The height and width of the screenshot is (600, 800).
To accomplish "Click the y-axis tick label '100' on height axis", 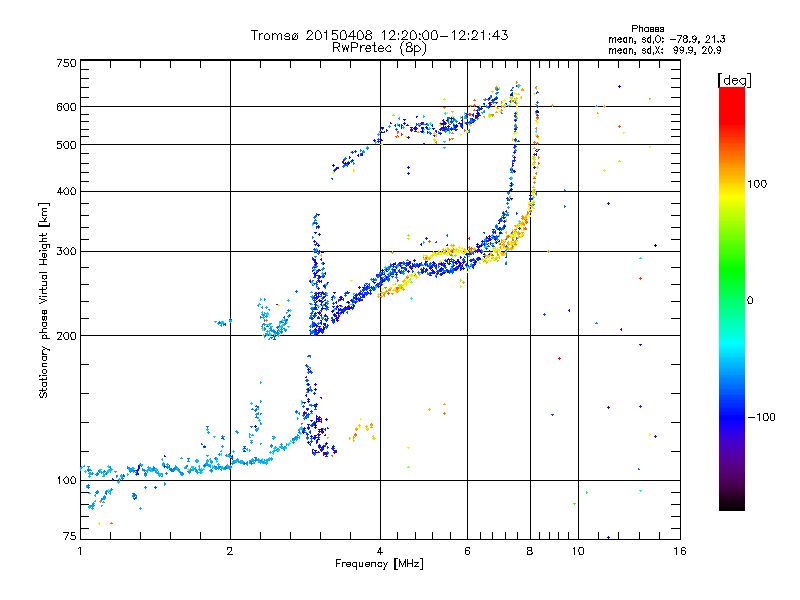I will (x=67, y=480).
